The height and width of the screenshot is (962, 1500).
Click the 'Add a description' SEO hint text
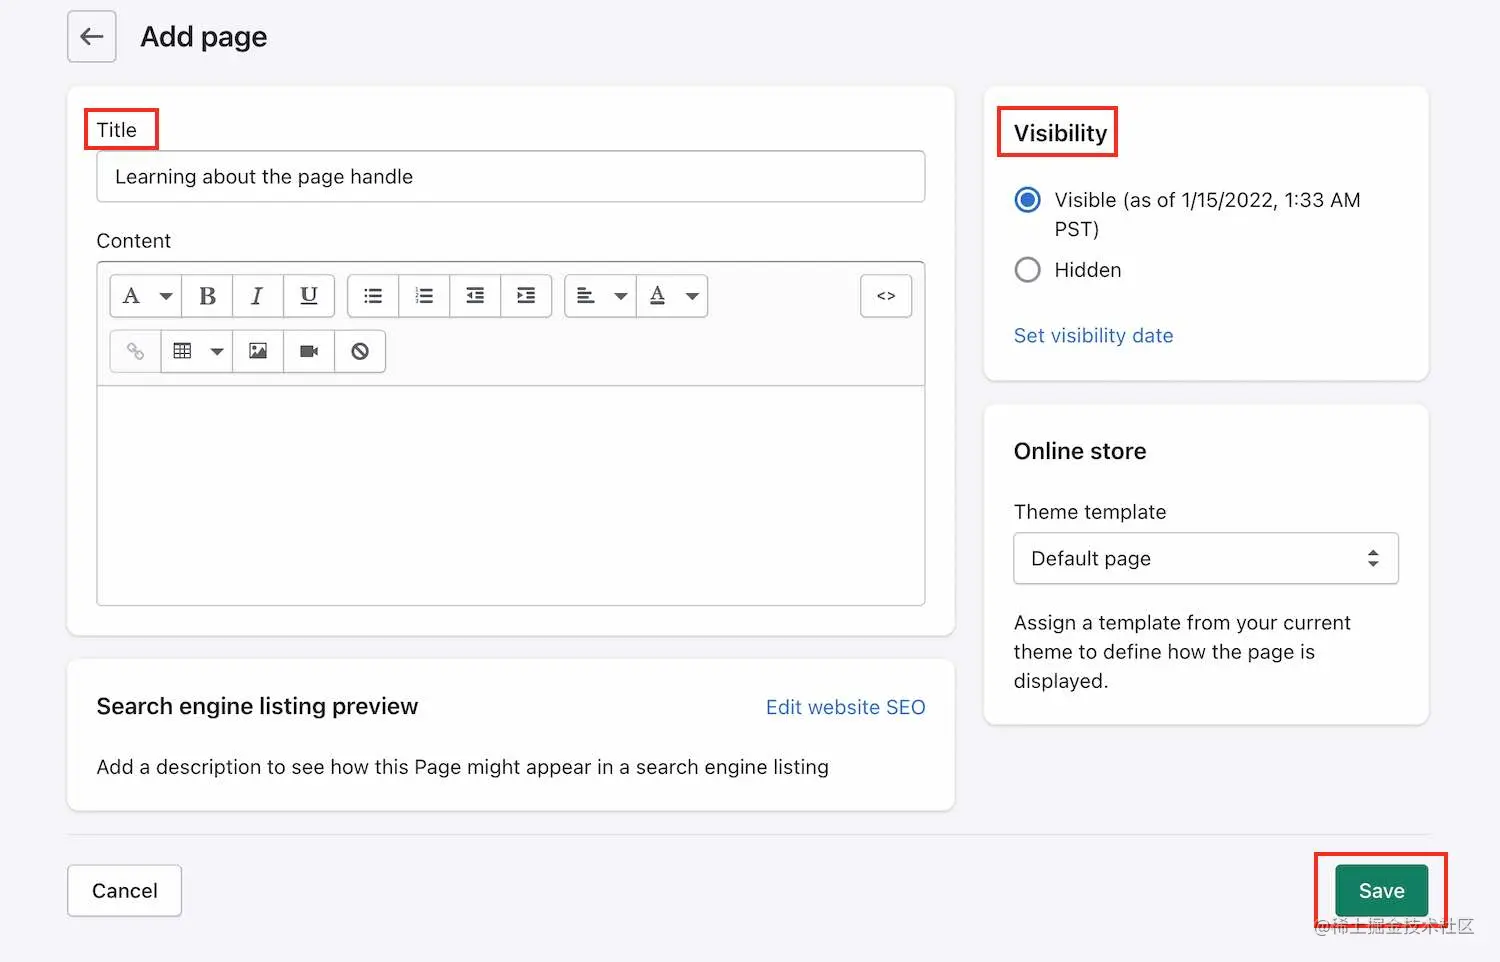click(463, 767)
